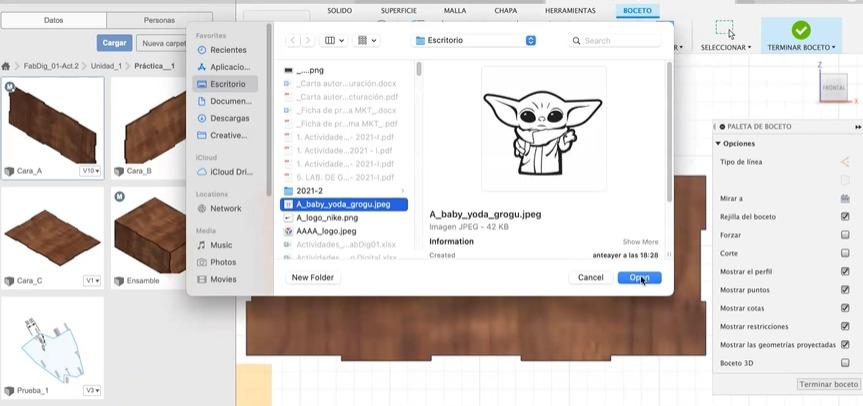Open the grid grouping dropdown
The image size is (863, 406).
click(367, 40)
